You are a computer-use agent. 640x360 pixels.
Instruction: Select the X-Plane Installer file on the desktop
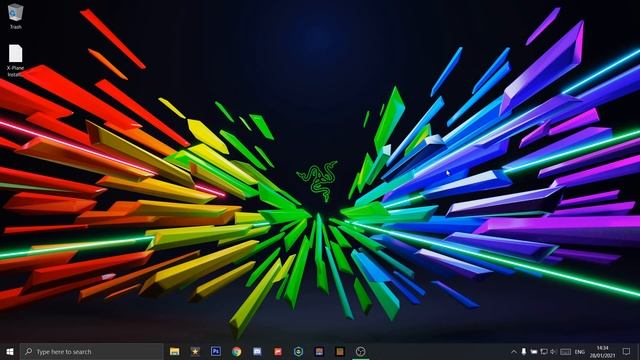point(16,60)
